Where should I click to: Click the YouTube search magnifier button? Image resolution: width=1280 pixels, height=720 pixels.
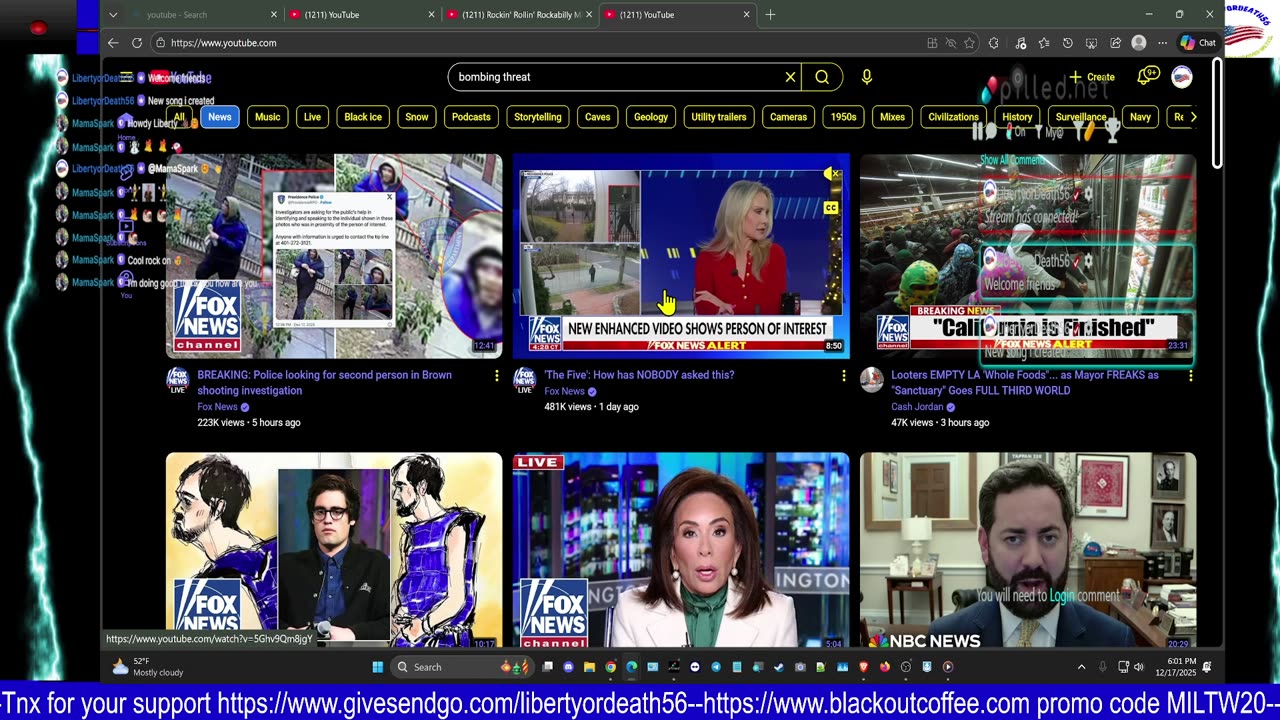[x=822, y=77]
